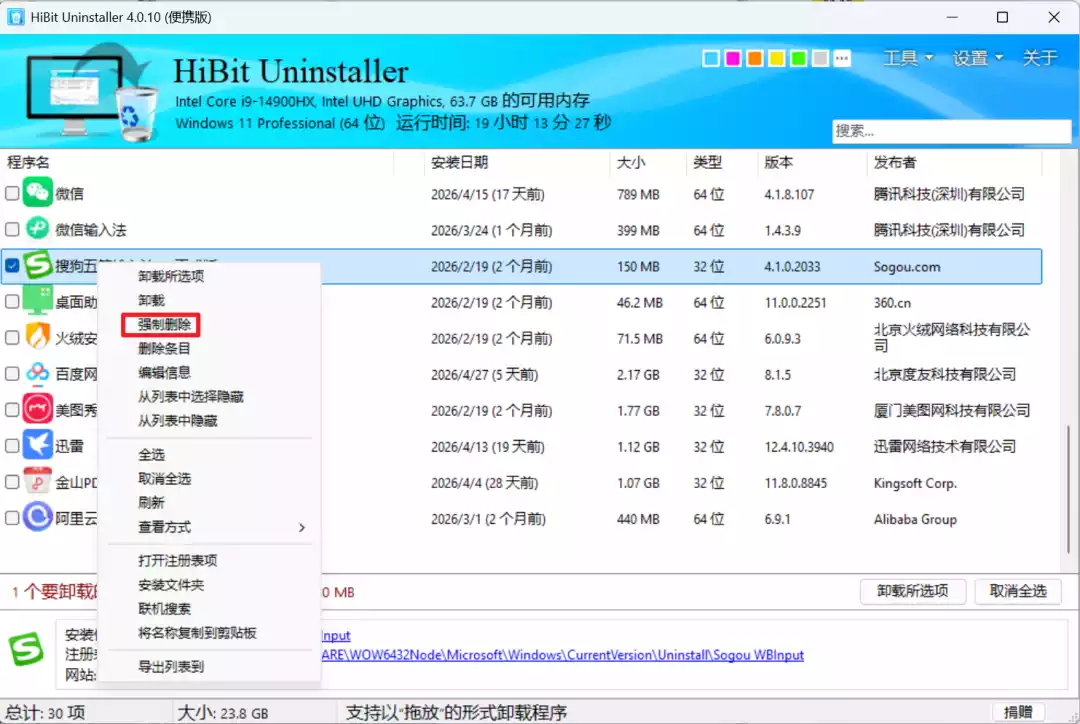This screenshot has width=1080, height=724.
Task: Click the 百度网盘 cloud icon
Action: tap(37, 373)
